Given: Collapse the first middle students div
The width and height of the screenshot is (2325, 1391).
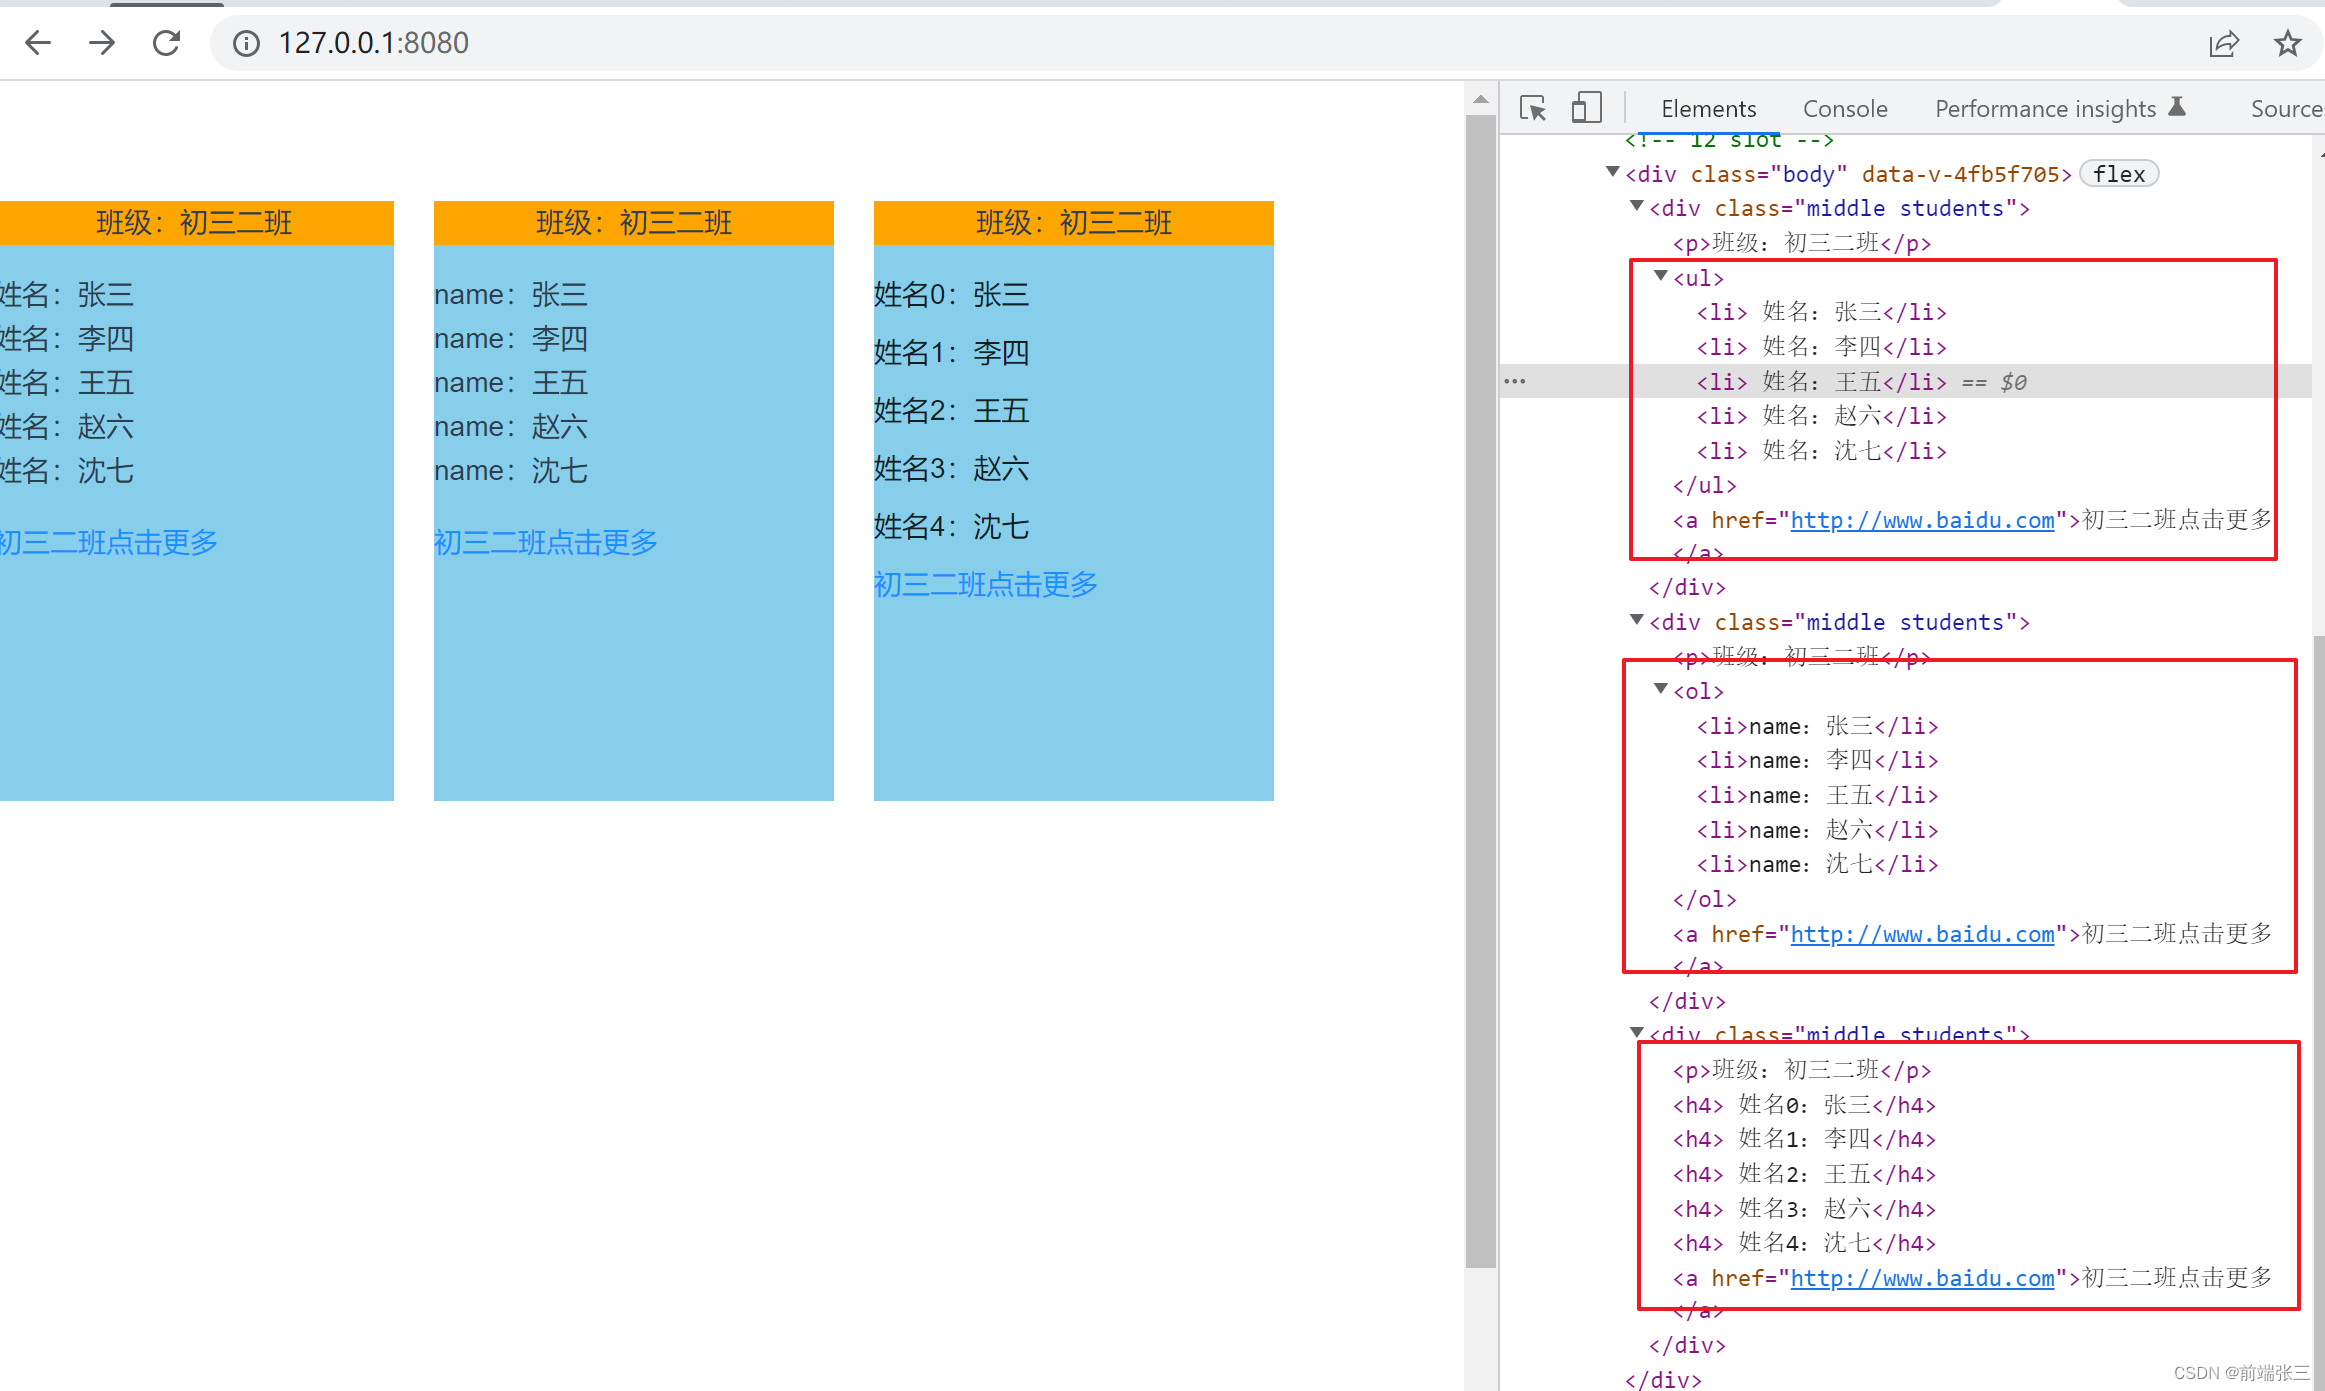Looking at the screenshot, I should pyautogui.click(x=1636, y=206).
